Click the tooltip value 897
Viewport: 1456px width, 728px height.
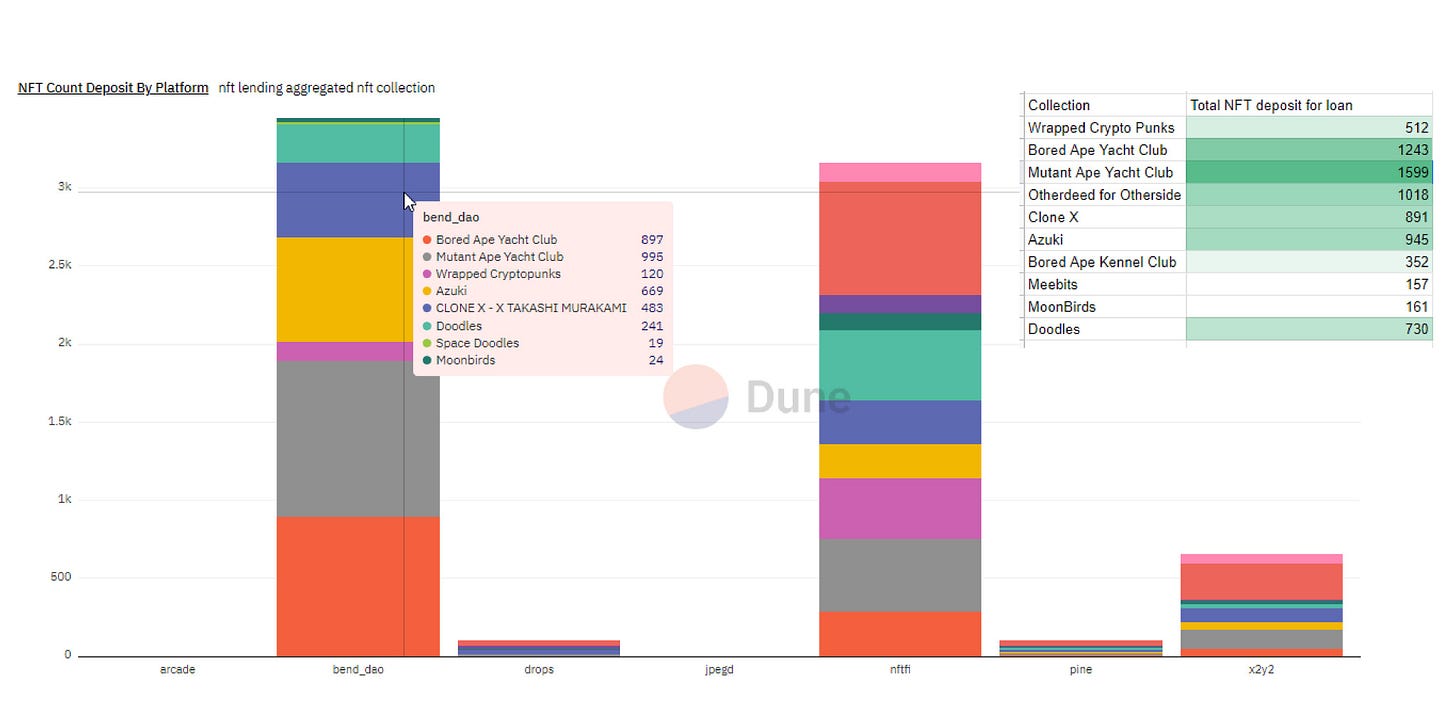[x=652, y=240]
